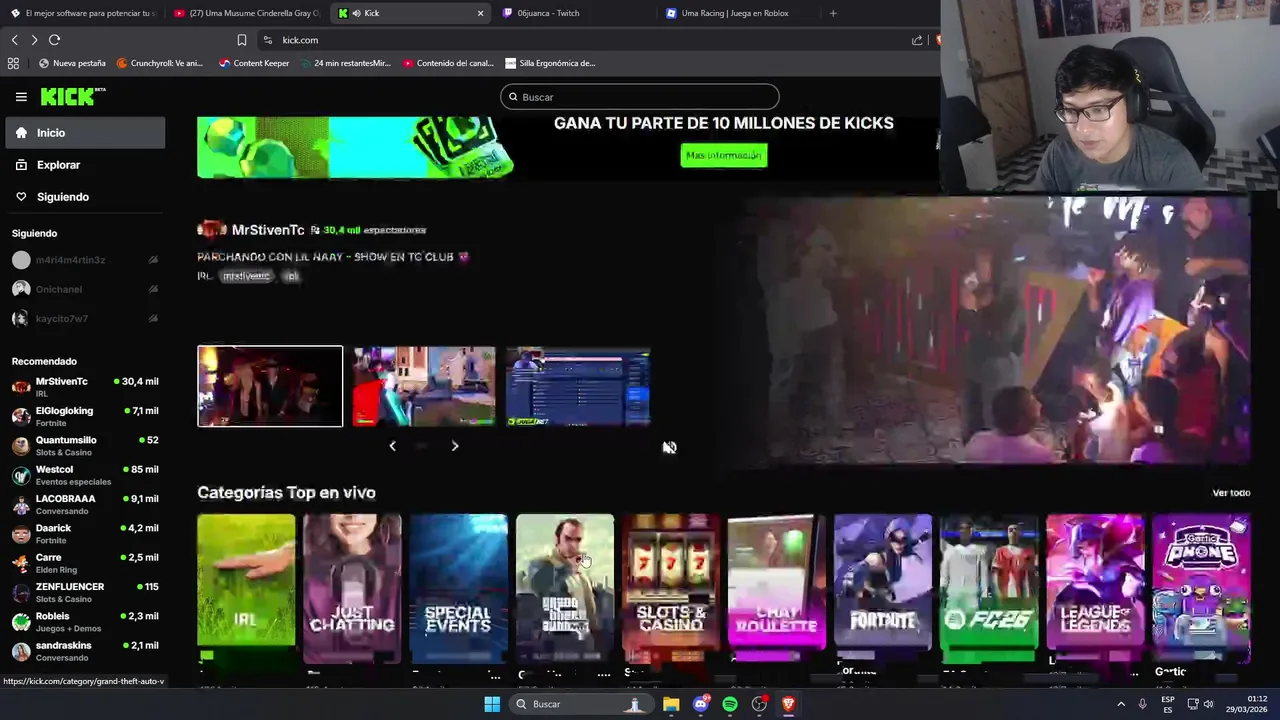Open File Explorer from taskbar
This screenshot has width=1280, height=720.
[x=671, y=704]
